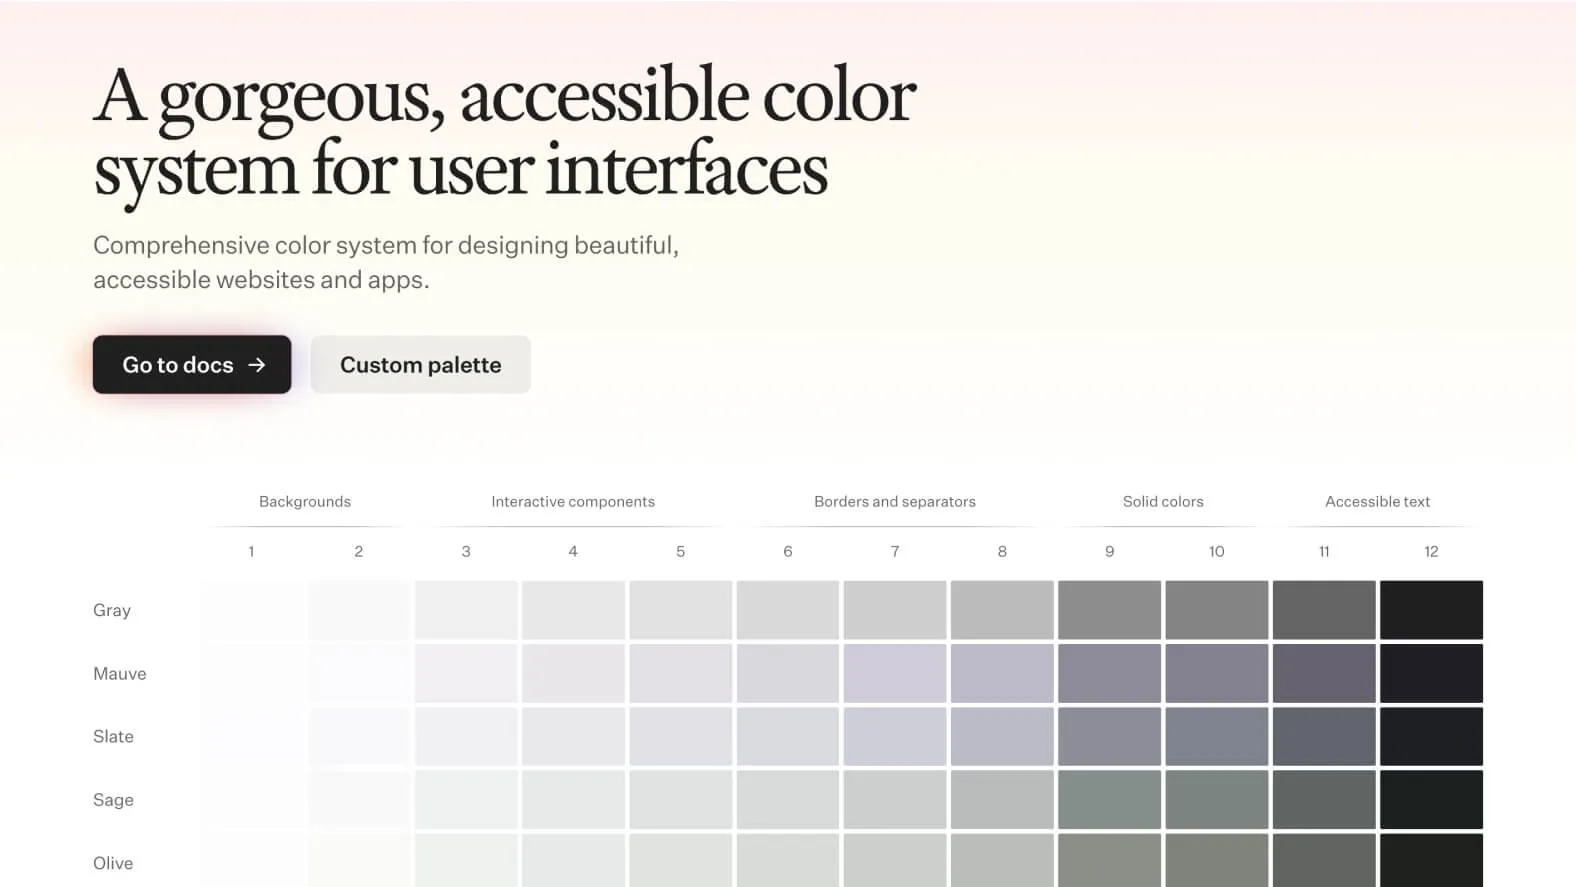This screenshot has width=1576, height=887.
Task: Select the Sage step 12 swatch
Action: [x=1431, y=800]
